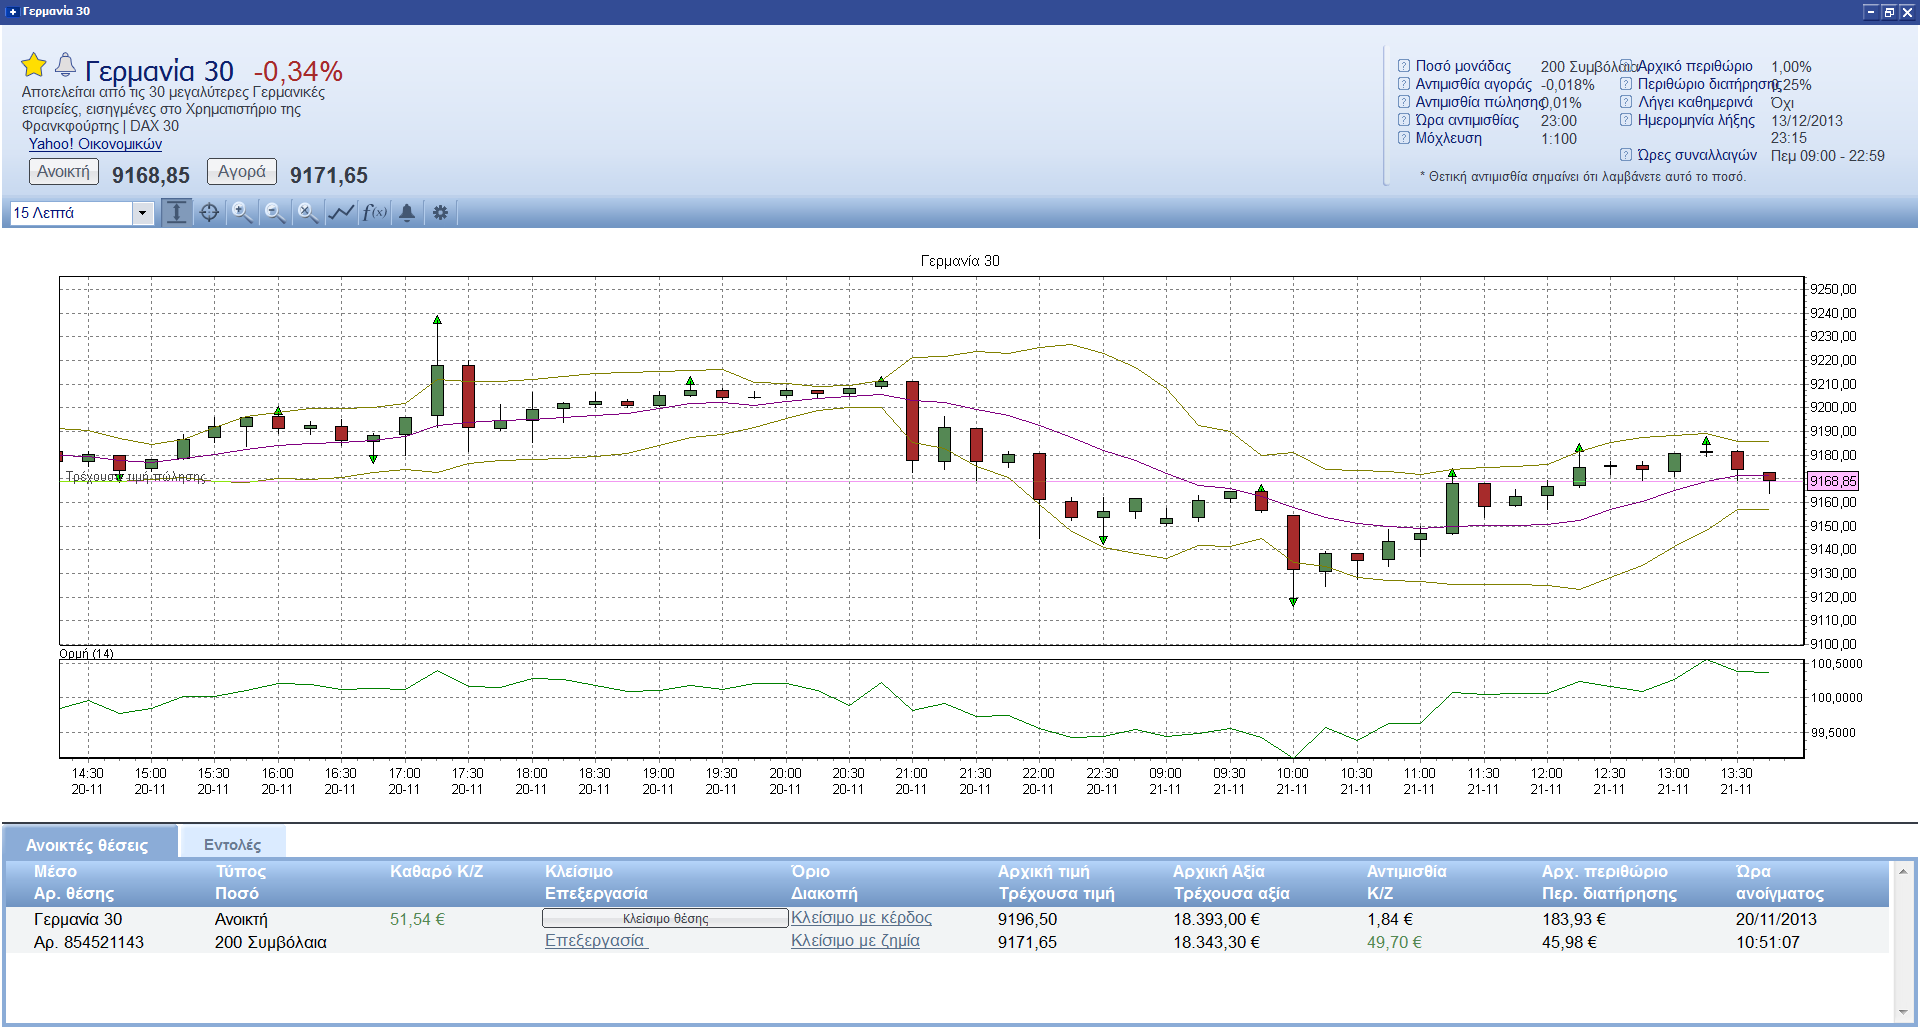Click the position number Αρ. 854521143
The image size is (1920, 1028).
tap(89, 942)
